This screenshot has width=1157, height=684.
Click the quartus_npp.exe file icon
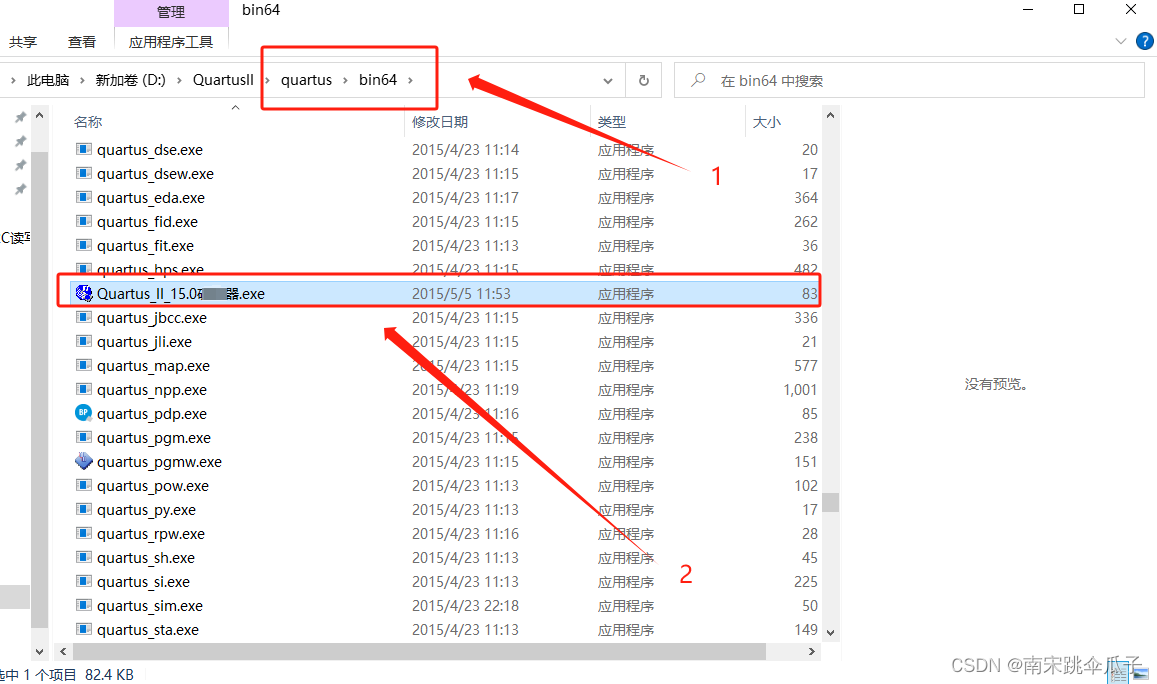tap(84, 389)
